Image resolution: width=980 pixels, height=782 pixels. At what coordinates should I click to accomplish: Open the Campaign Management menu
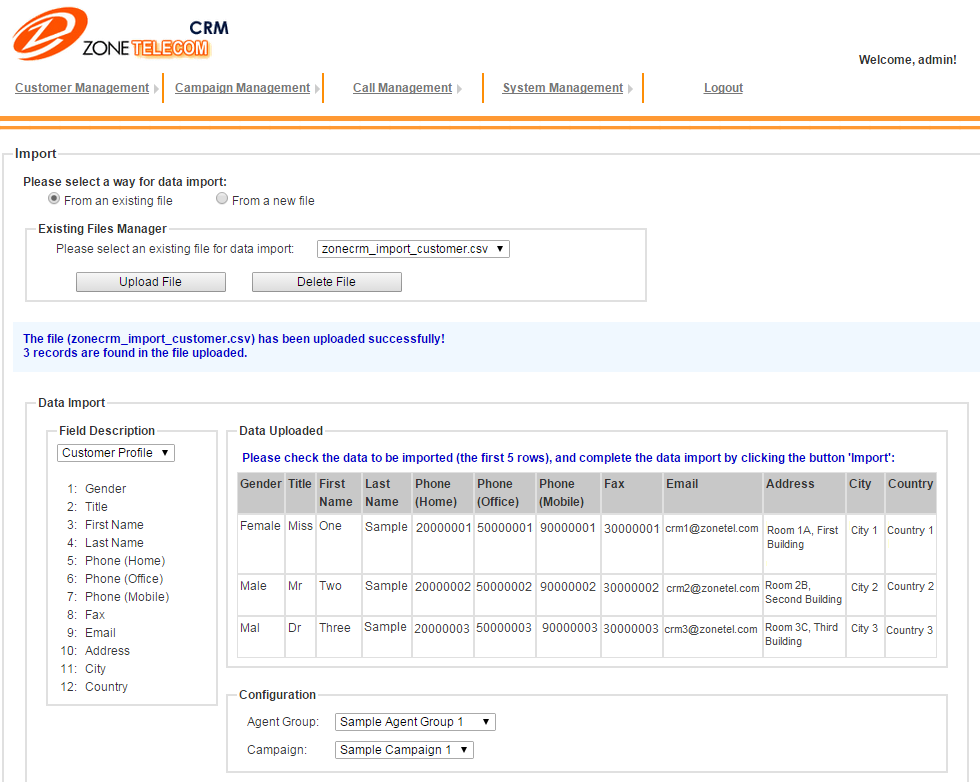pyautogui.click(x=242, y=88)
